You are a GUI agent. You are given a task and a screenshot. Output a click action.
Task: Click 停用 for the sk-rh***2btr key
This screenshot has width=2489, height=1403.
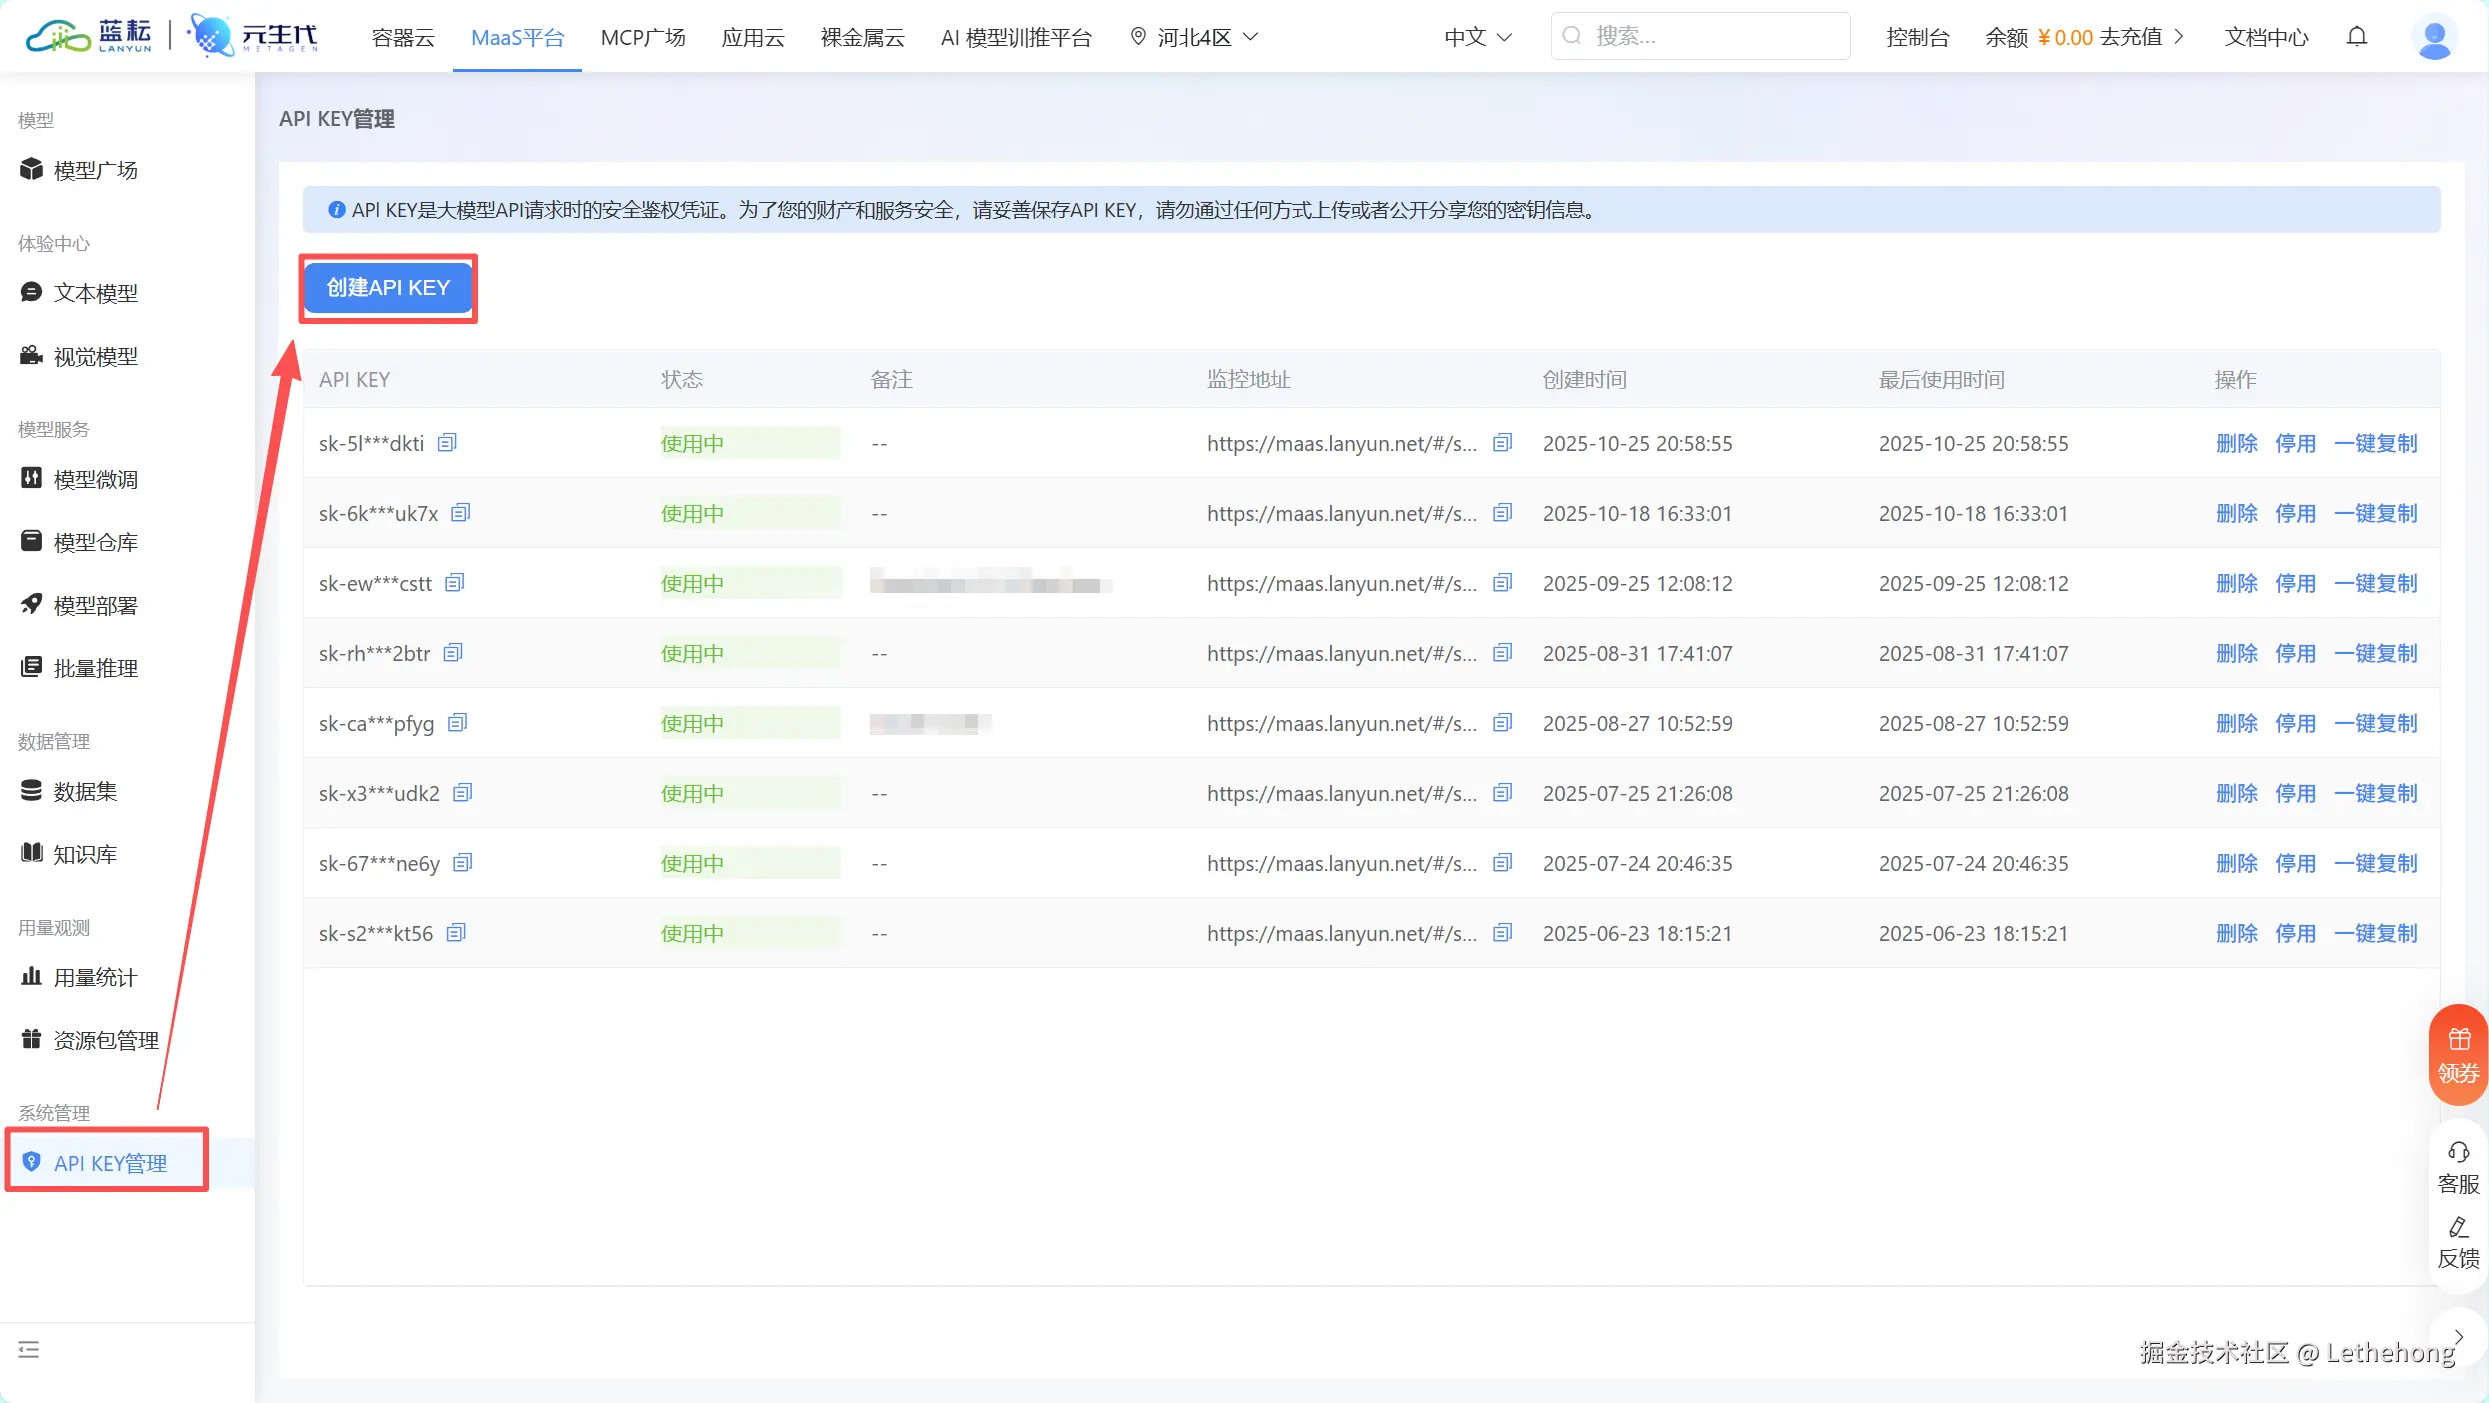point(2295,653)
